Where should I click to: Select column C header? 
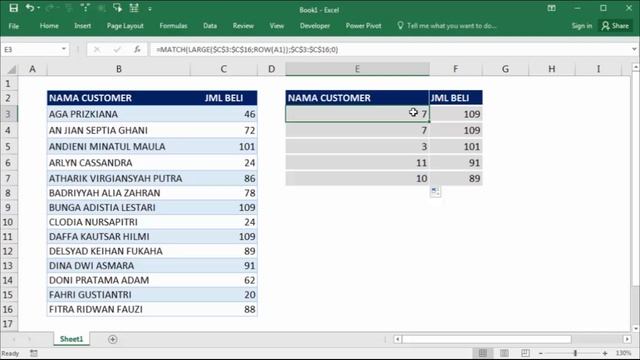click(x=224, y=69)
